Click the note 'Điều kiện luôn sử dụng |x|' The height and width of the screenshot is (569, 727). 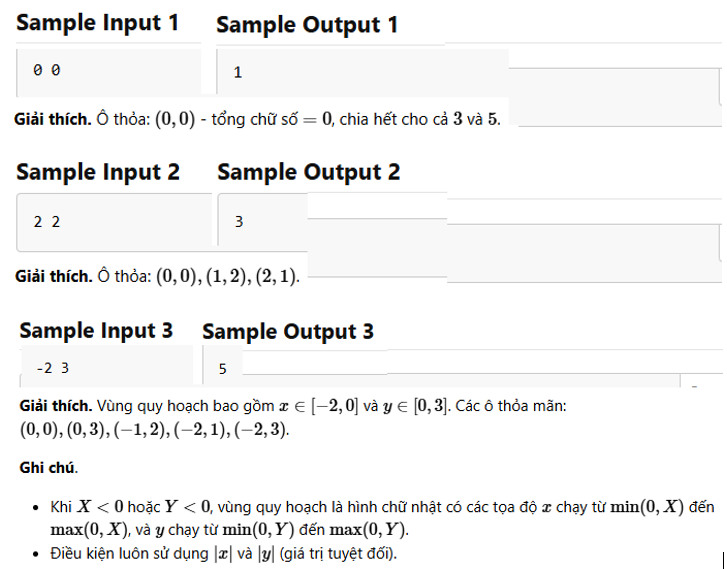click(223, 554)
